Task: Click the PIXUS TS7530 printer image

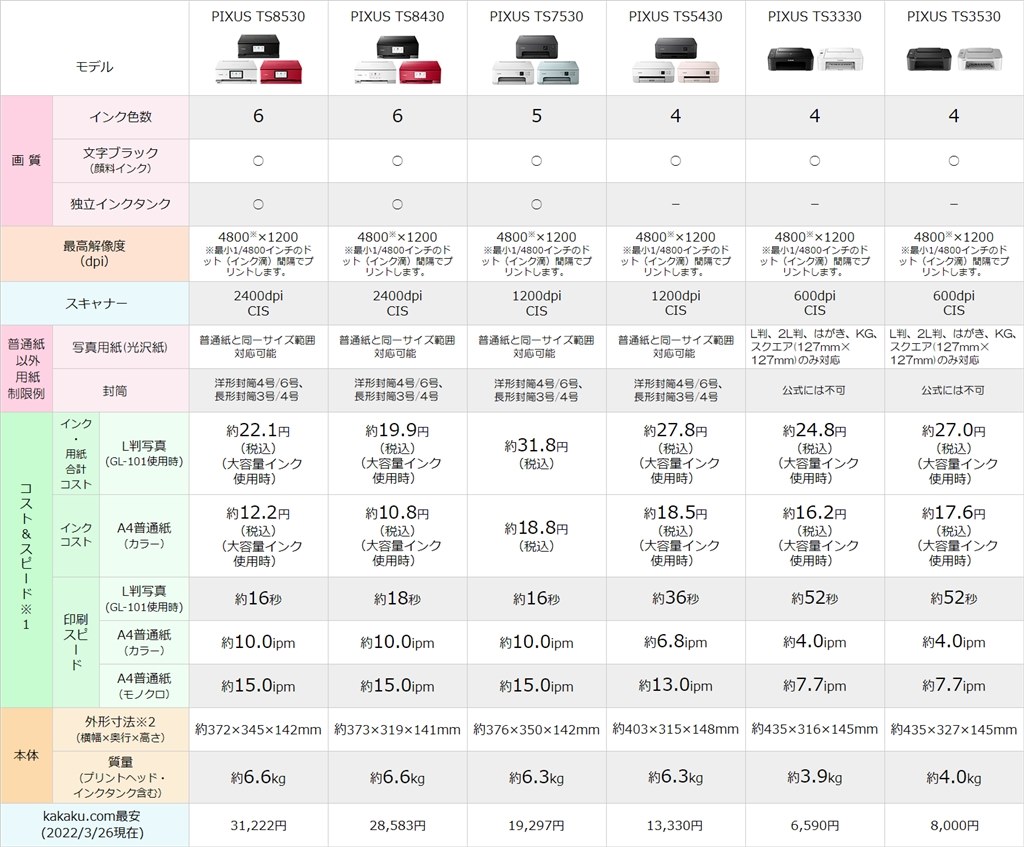Action: point(536,60)
